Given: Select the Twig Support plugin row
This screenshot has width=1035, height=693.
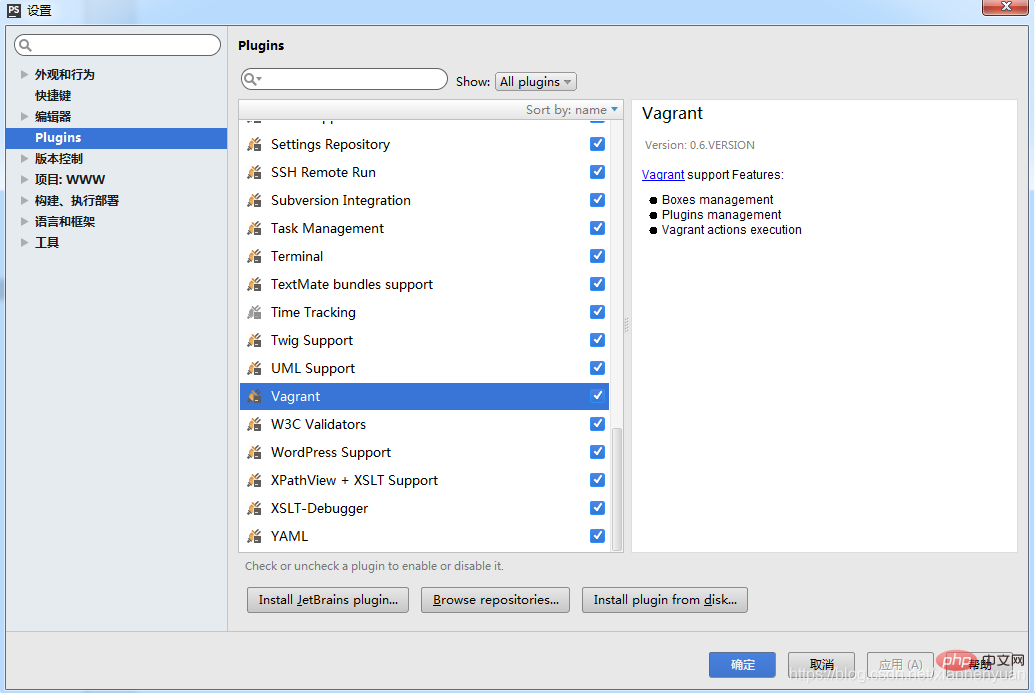Looking at the screenshot, I should pos(424,341).
